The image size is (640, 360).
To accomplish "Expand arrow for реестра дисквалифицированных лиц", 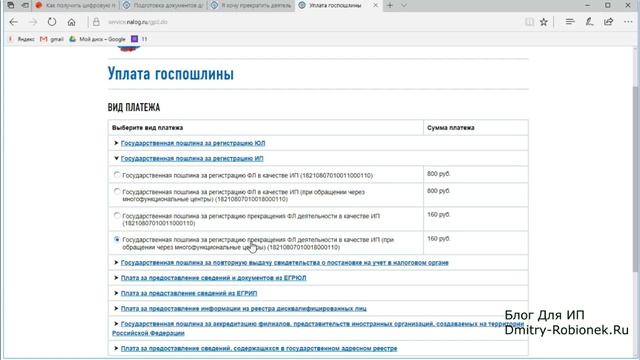I will (x=116, y=309).
